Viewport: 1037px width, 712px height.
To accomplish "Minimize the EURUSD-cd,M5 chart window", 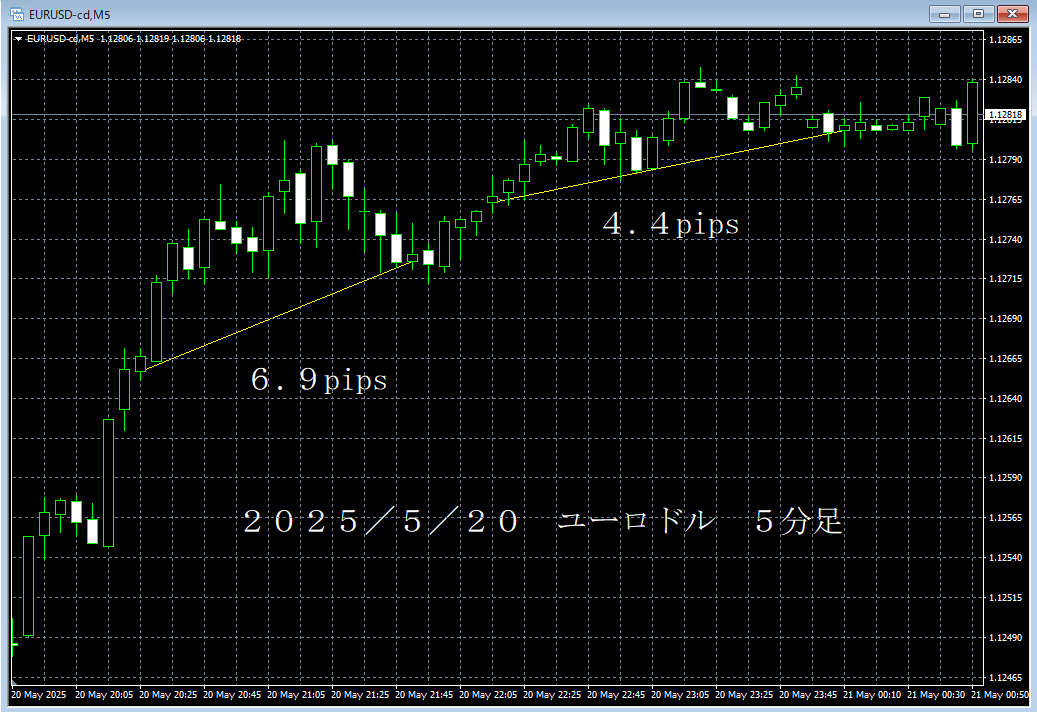I will [944, 14].
